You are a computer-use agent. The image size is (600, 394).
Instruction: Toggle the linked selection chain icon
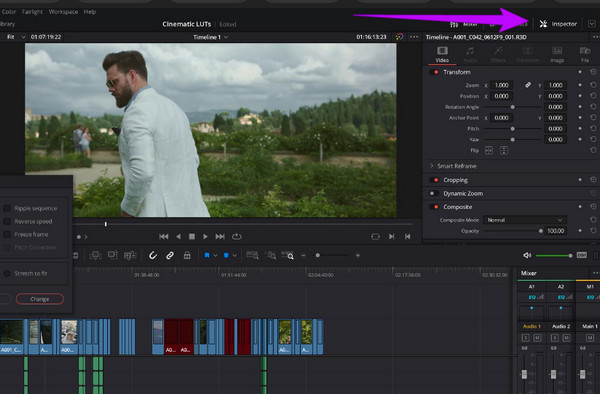[170, 255]
